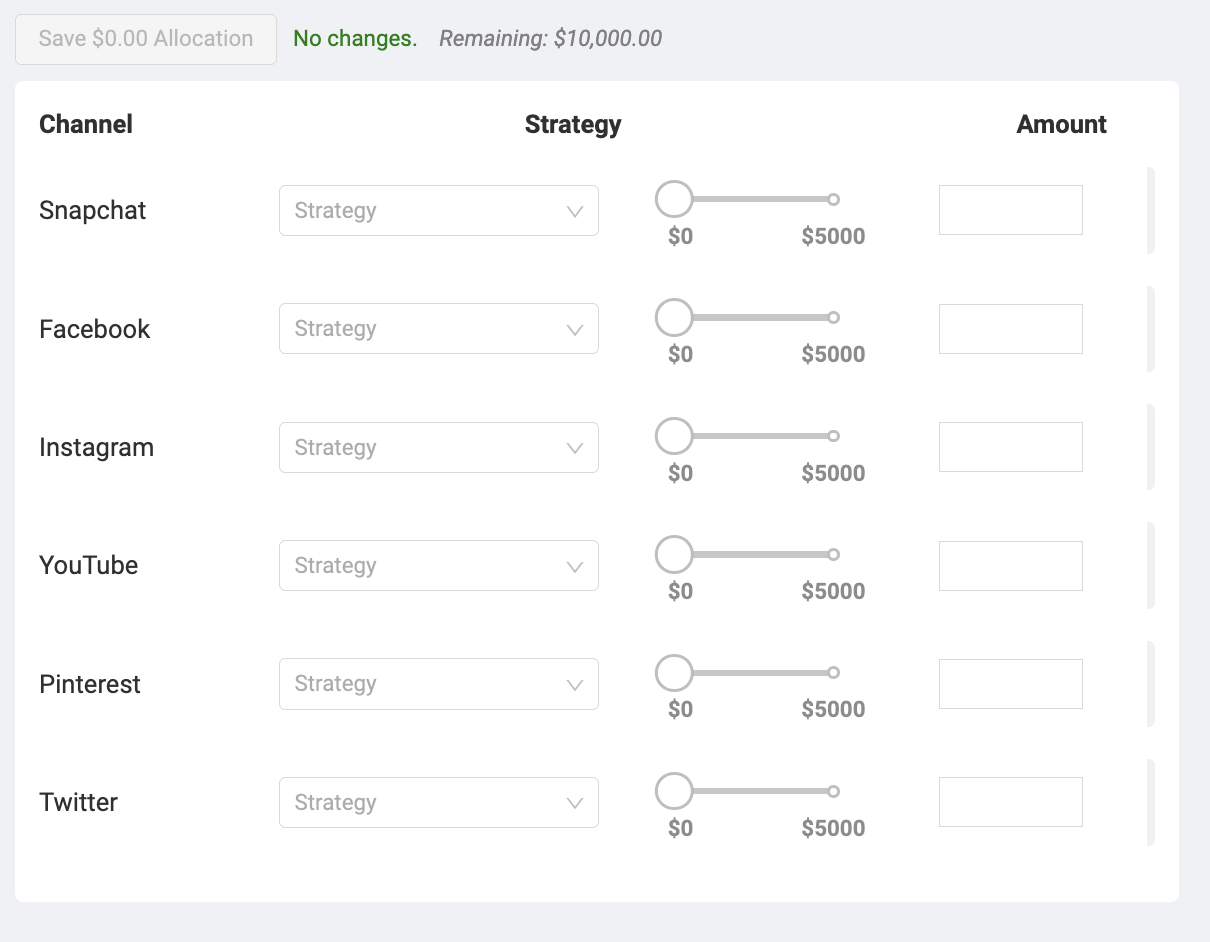Expand the YouTube strategy selector

coord(438,566)
